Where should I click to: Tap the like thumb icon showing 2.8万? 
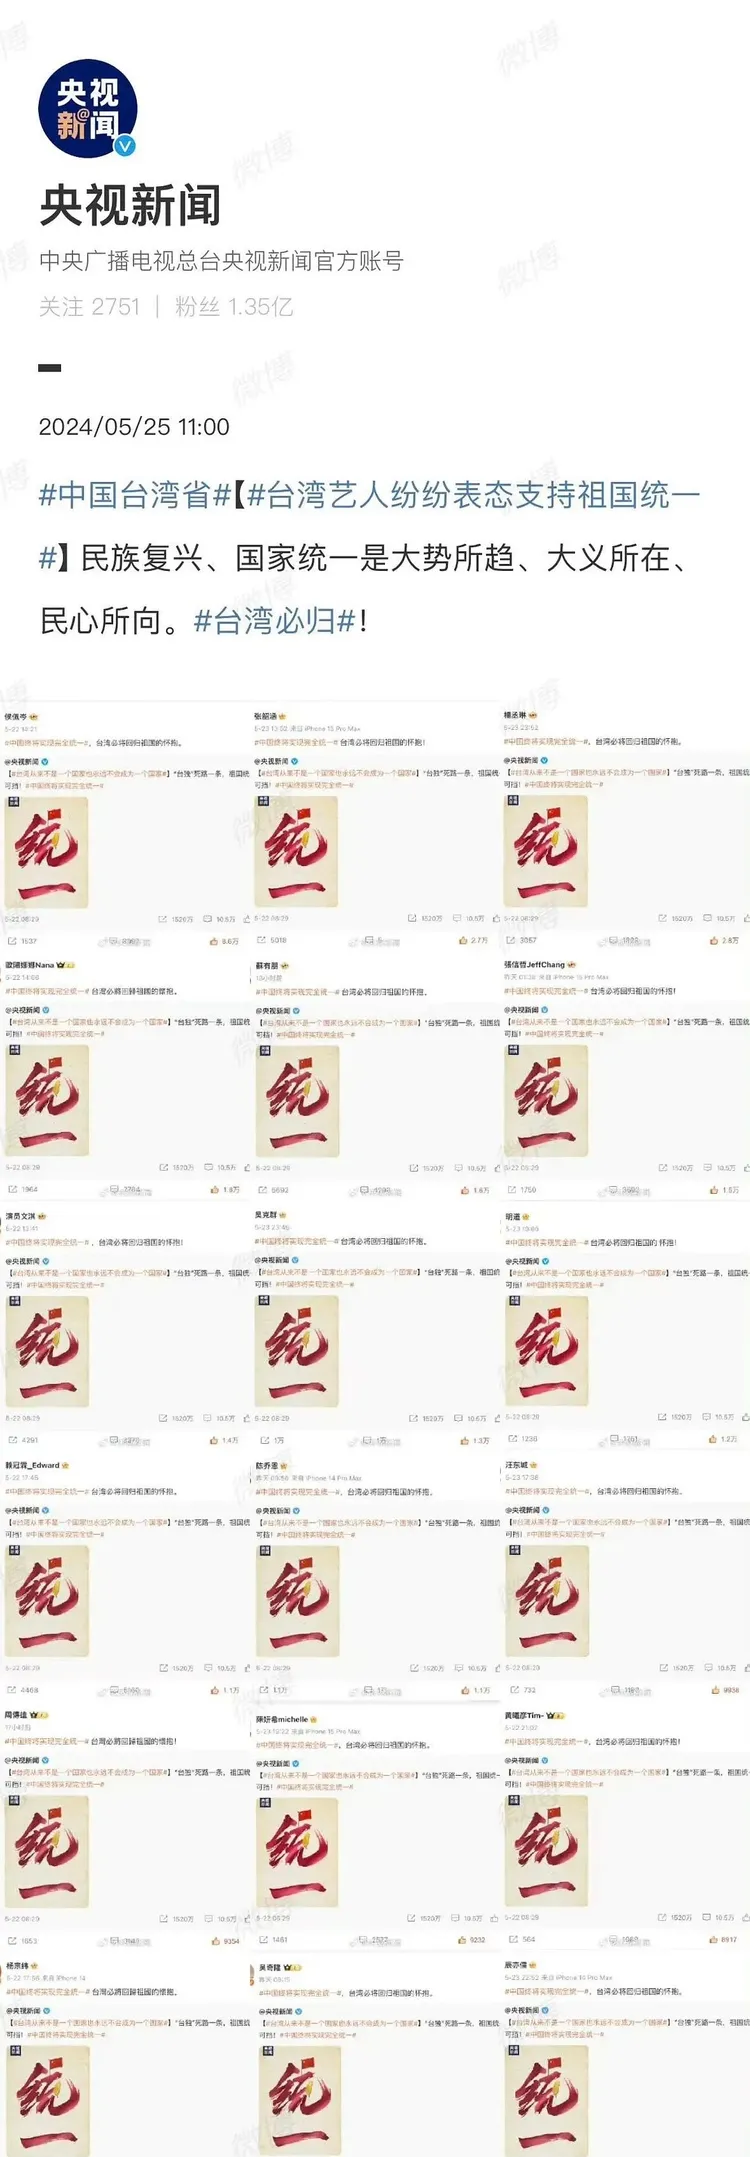click(713, 941)
